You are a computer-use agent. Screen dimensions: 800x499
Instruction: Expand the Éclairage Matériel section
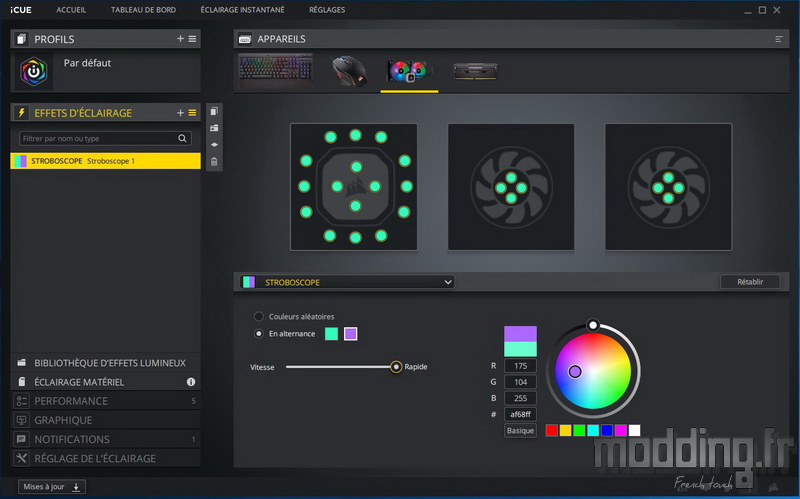[106, 382]
